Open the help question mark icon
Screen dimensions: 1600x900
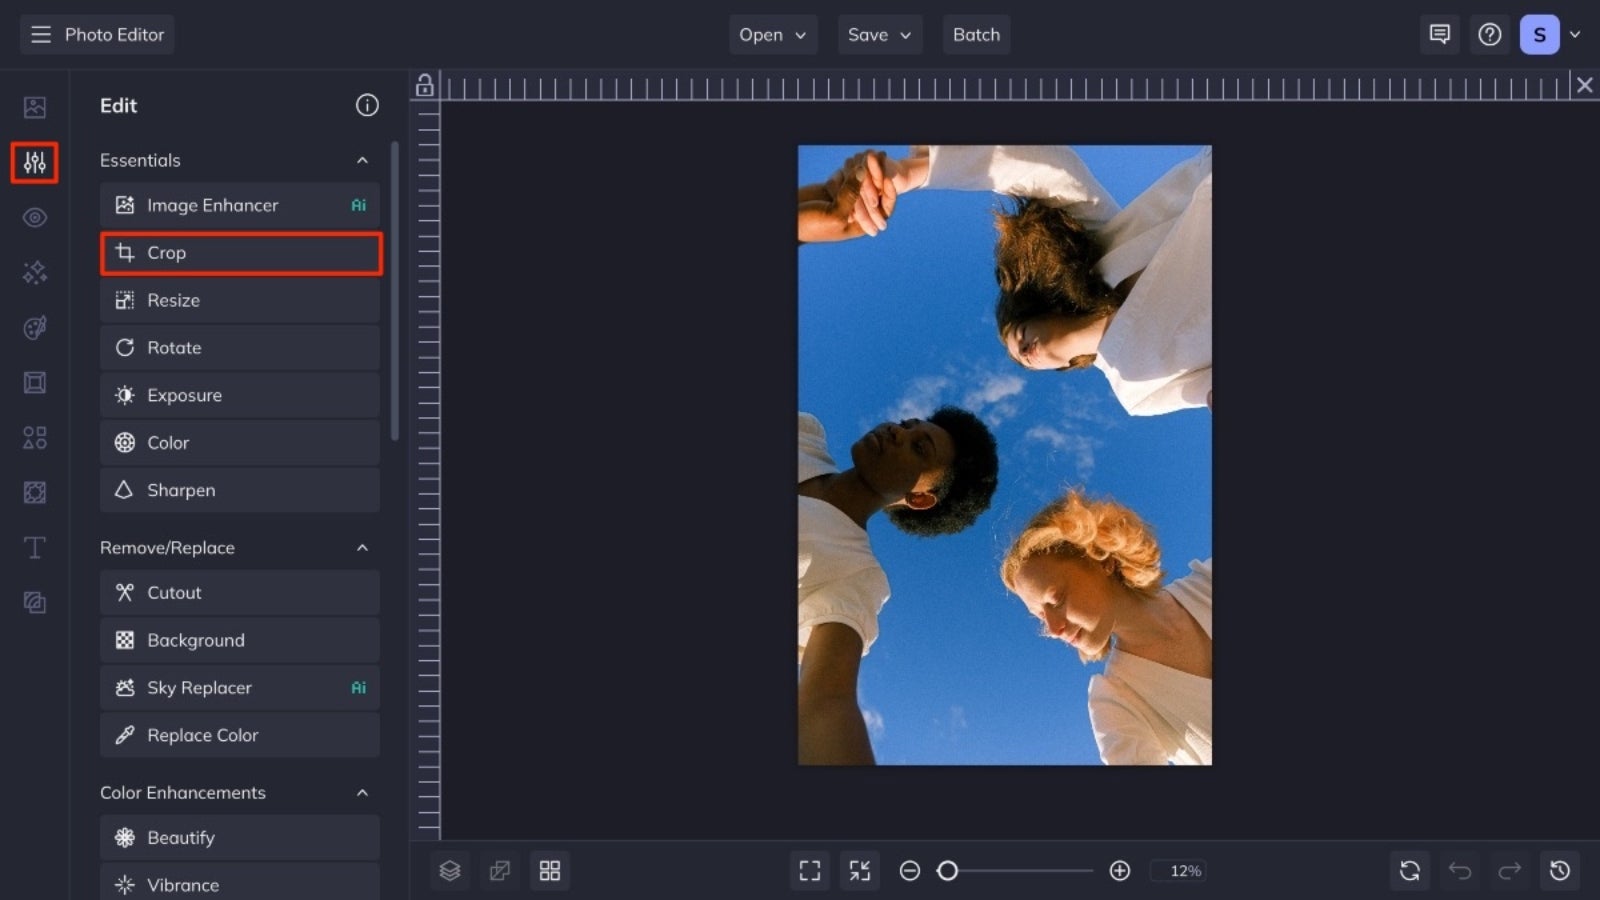point(1489,34)
